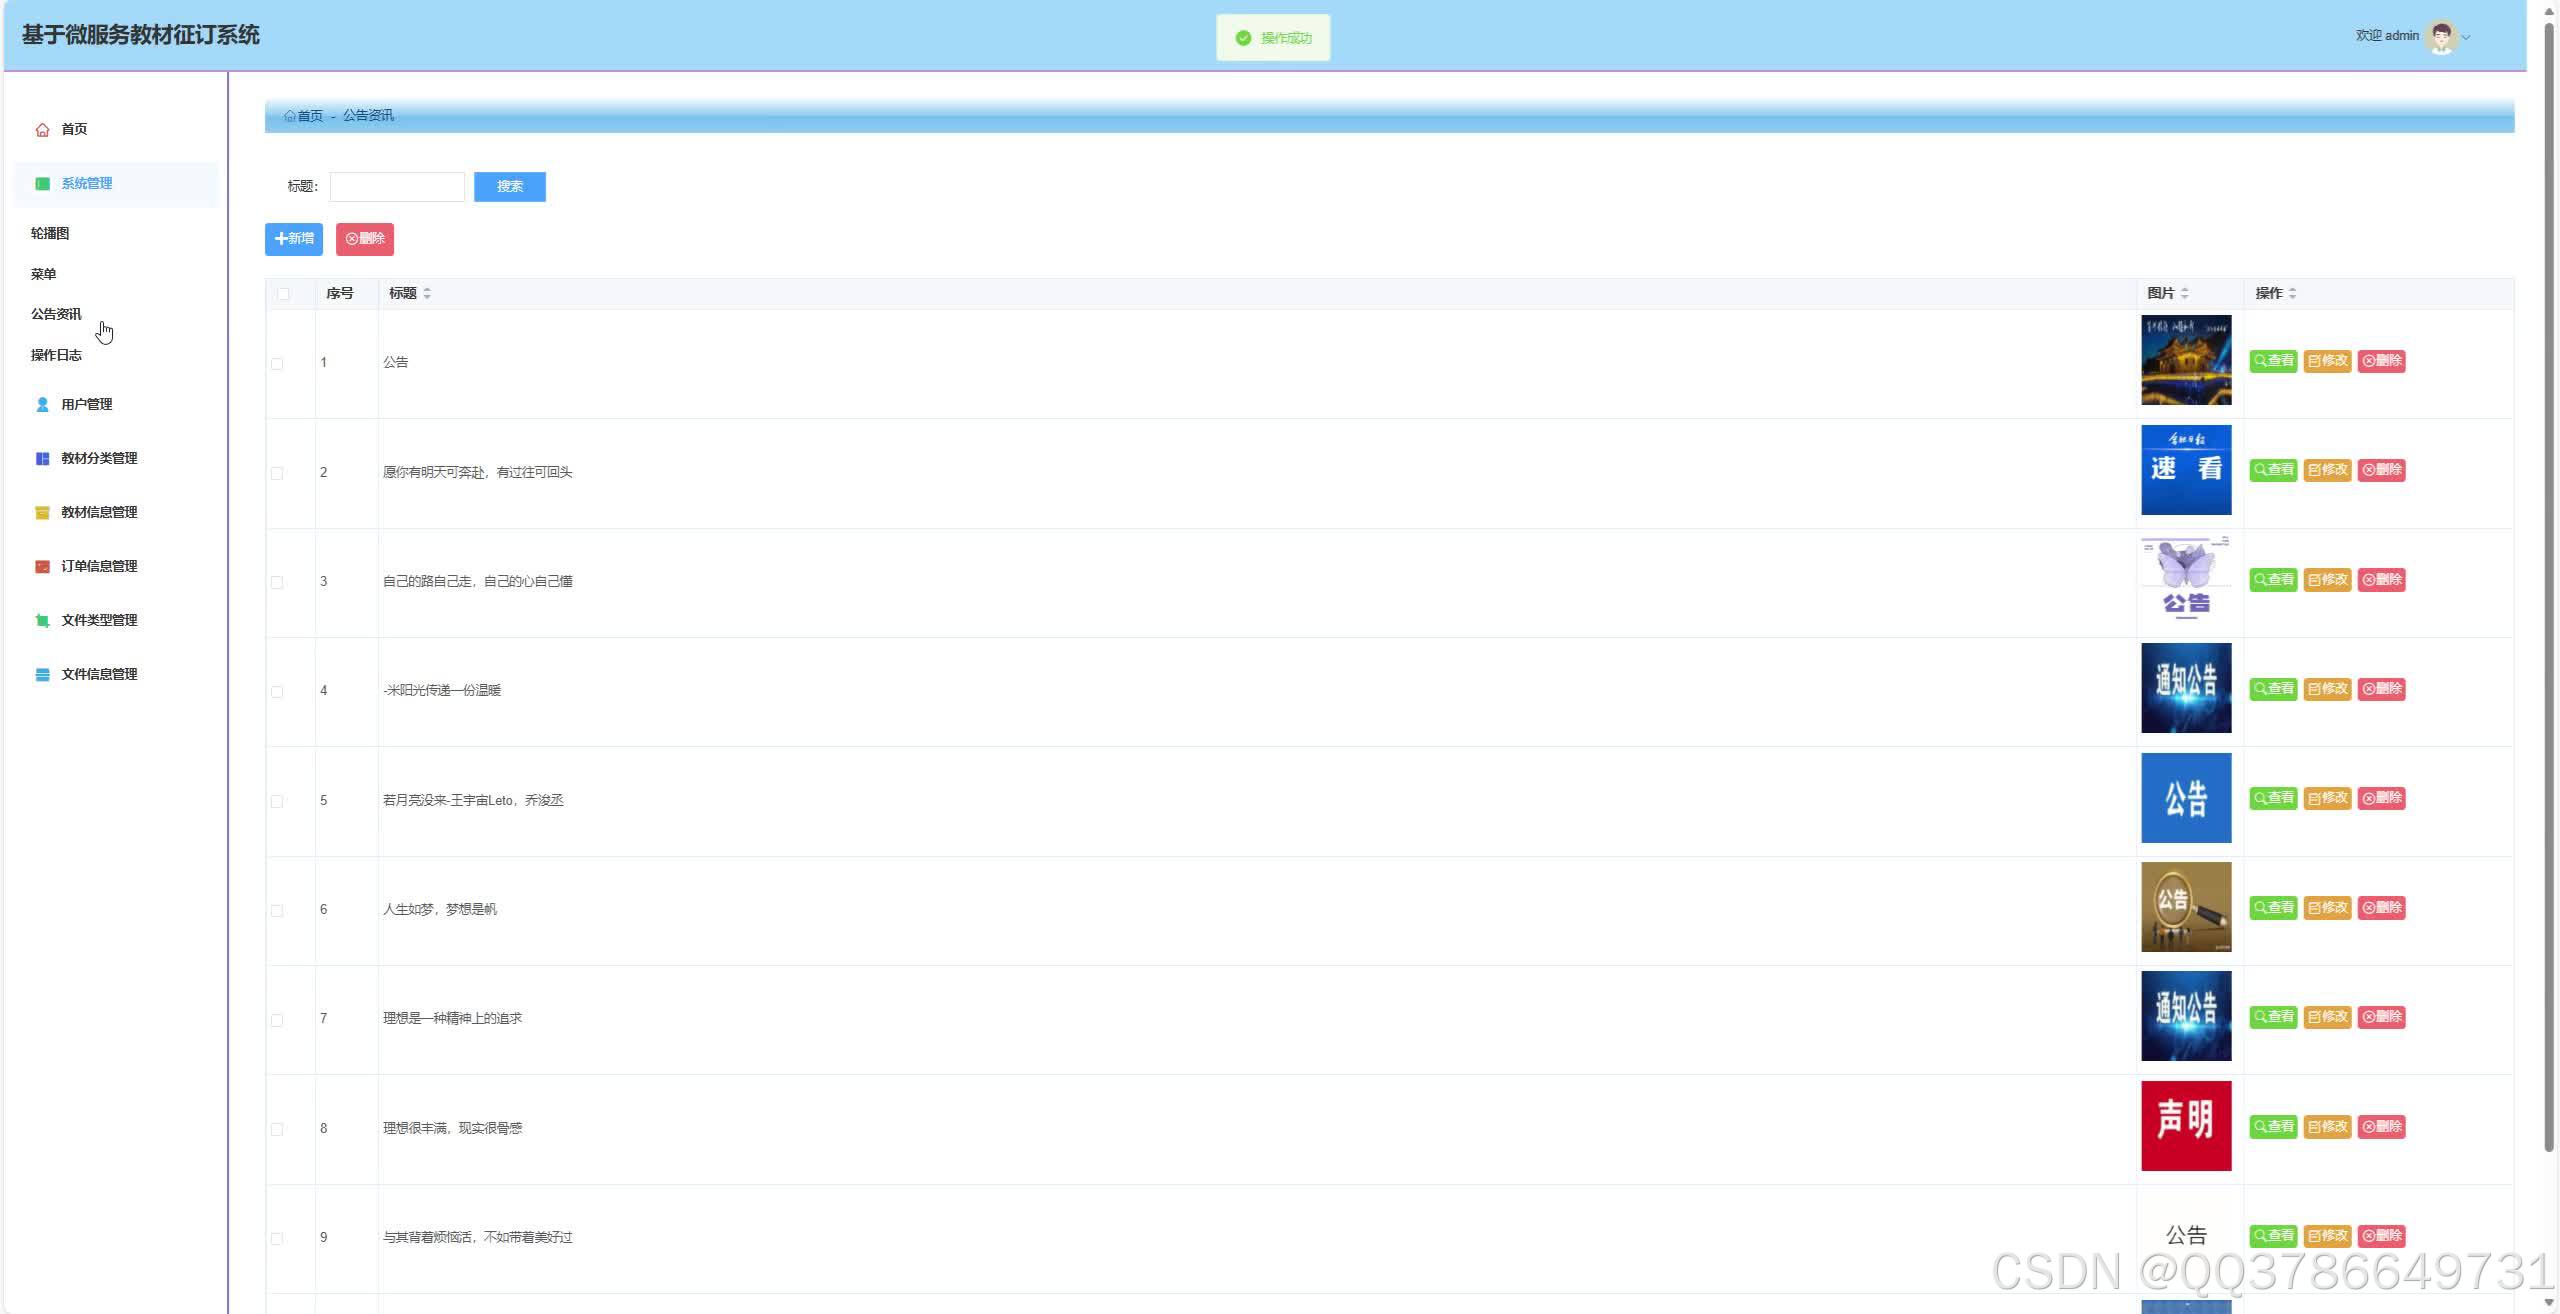This screenshot has height=1314, width=2560.
Task: Open the 操作日志 submenu item
Action: pyautogui.click(x=56, y=356)
